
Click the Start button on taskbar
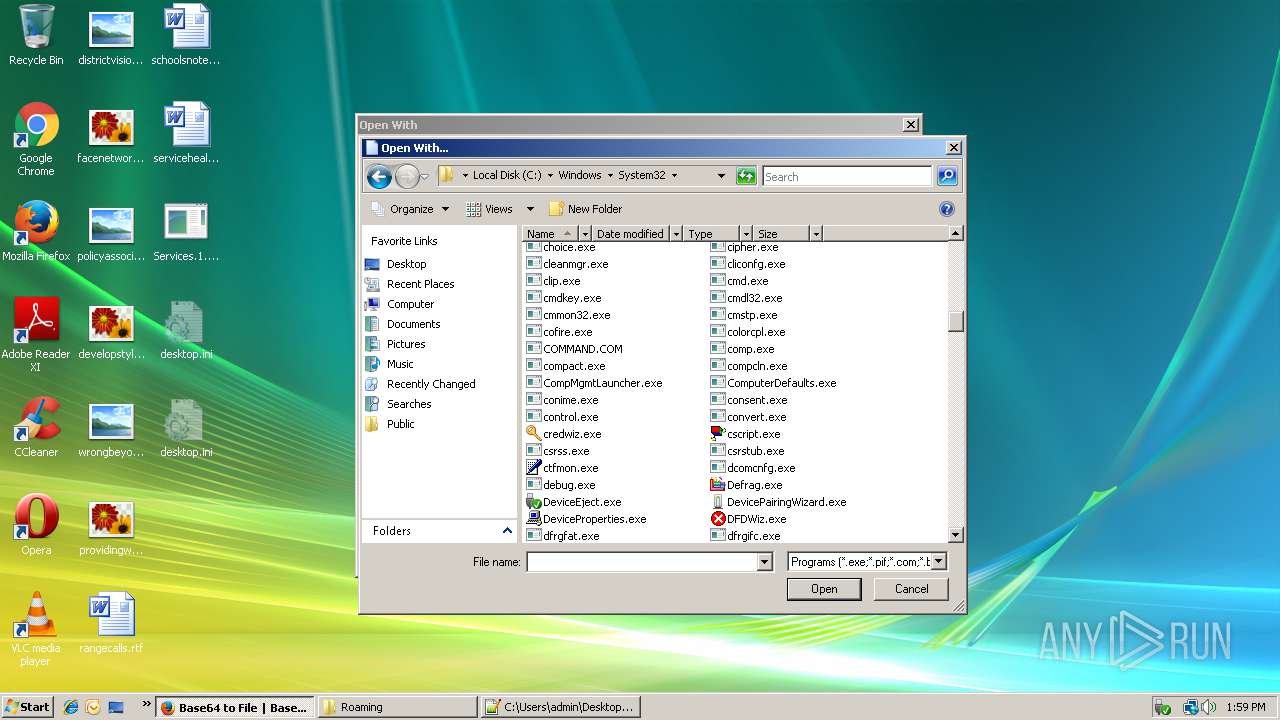27,707
